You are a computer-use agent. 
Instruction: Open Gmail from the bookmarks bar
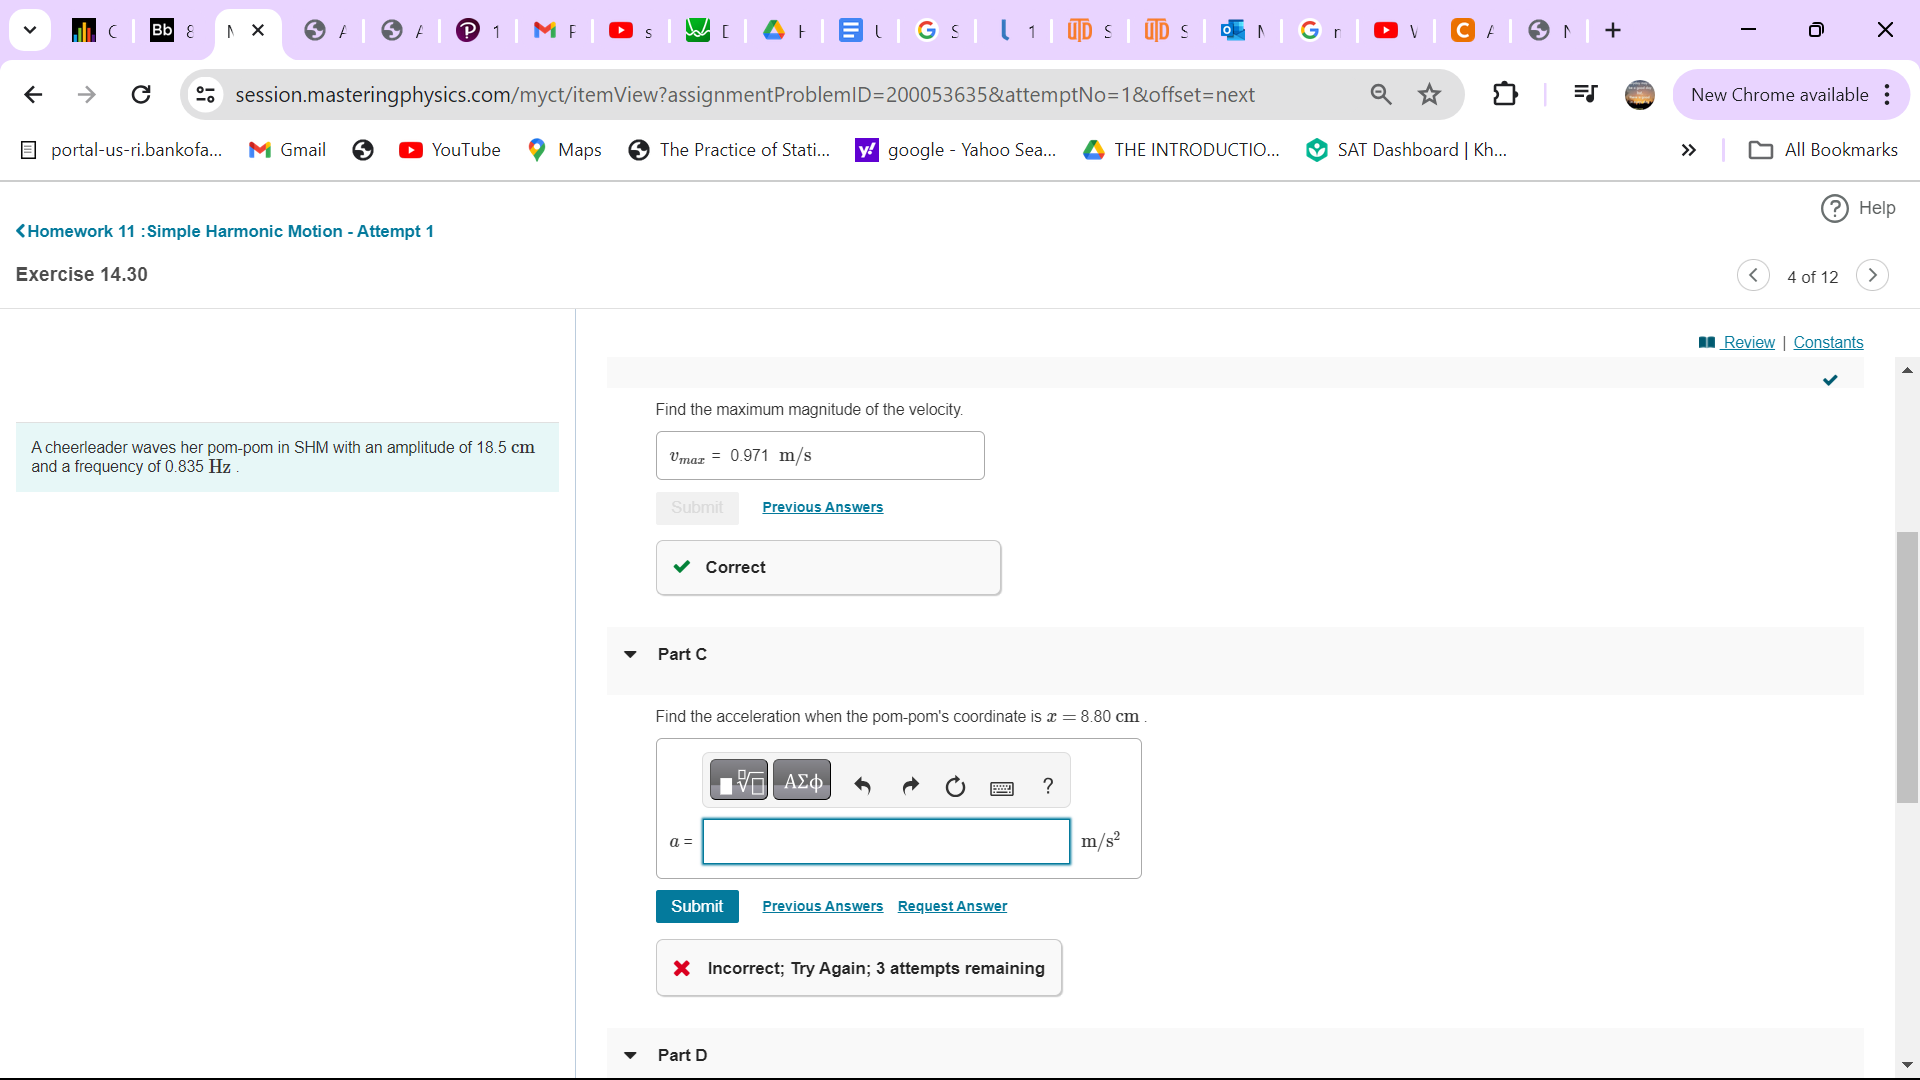[x=287, y=149]
